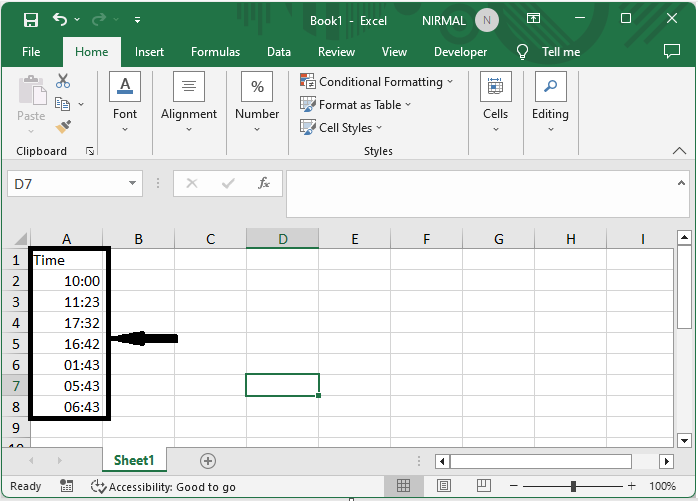Open Insert Function fx button
The image size is (698, 501).
pos(264,183)
